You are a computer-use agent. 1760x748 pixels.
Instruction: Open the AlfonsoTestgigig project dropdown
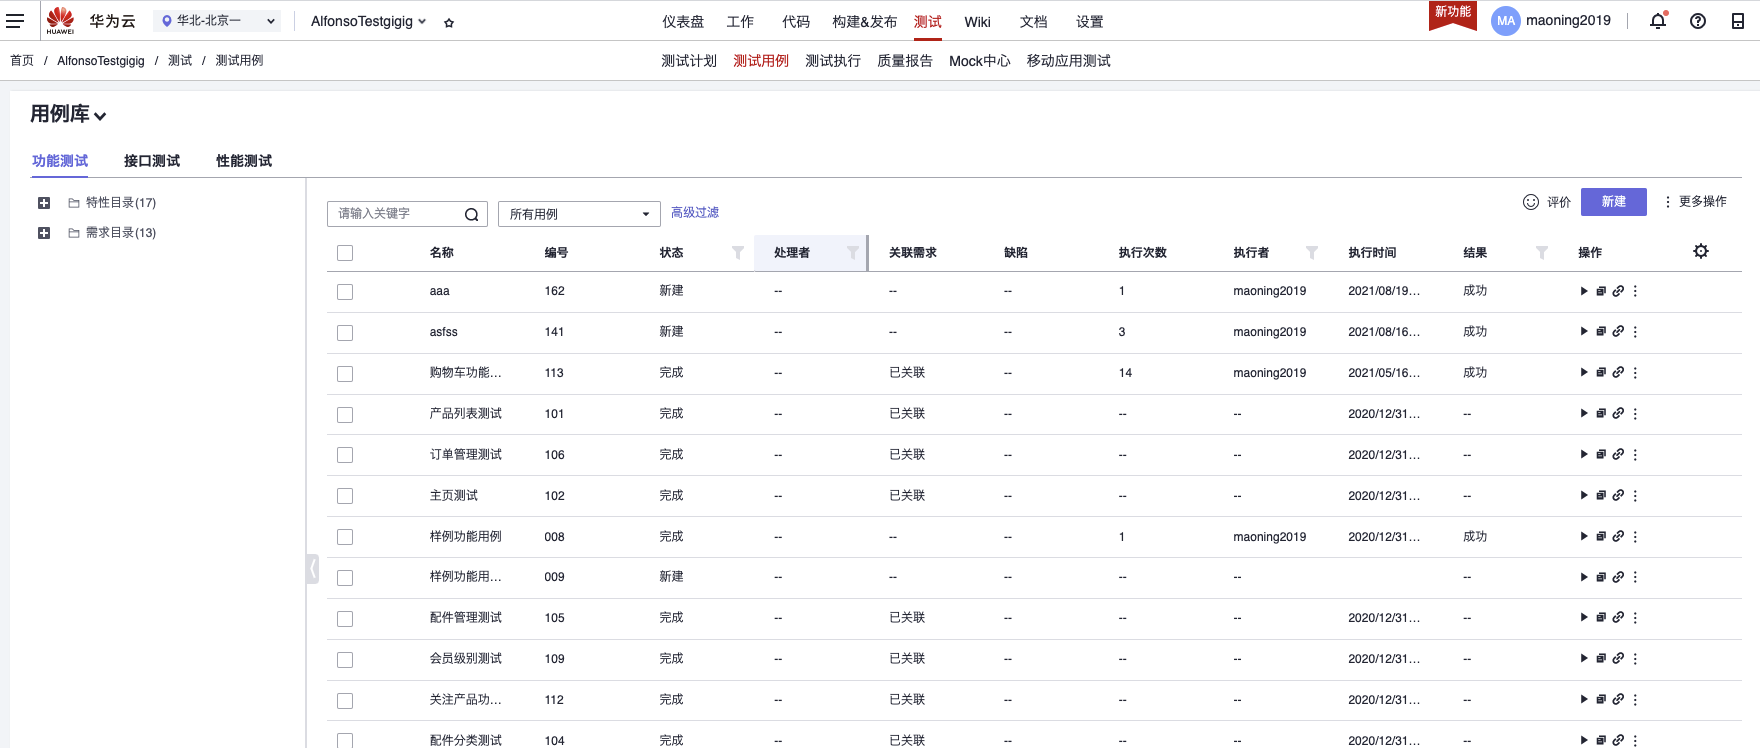[x=368, y=21]
